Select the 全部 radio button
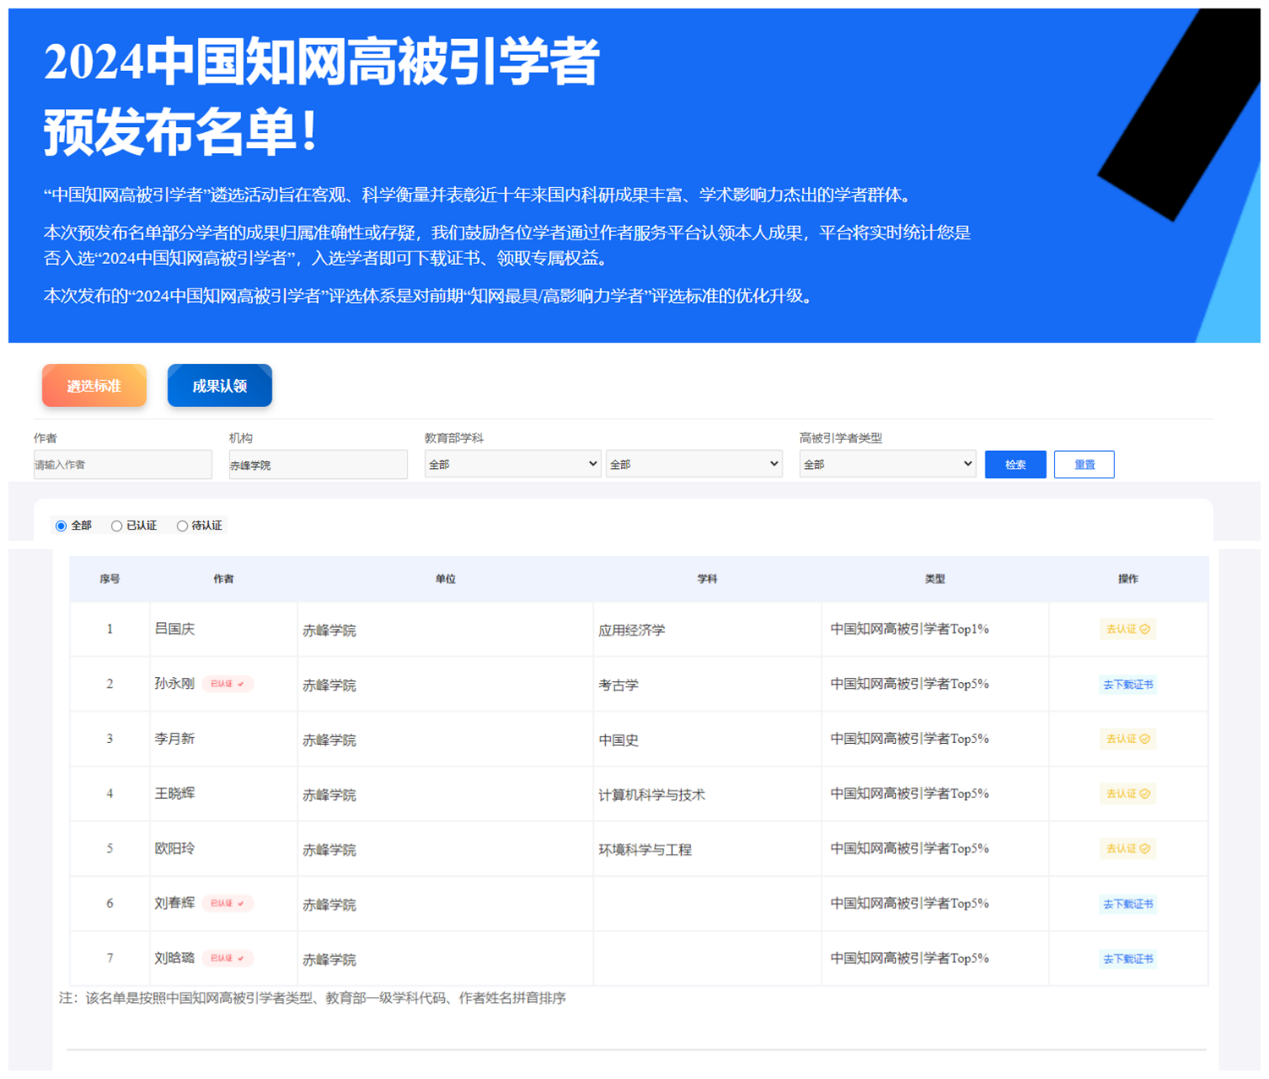 [61, 526]
